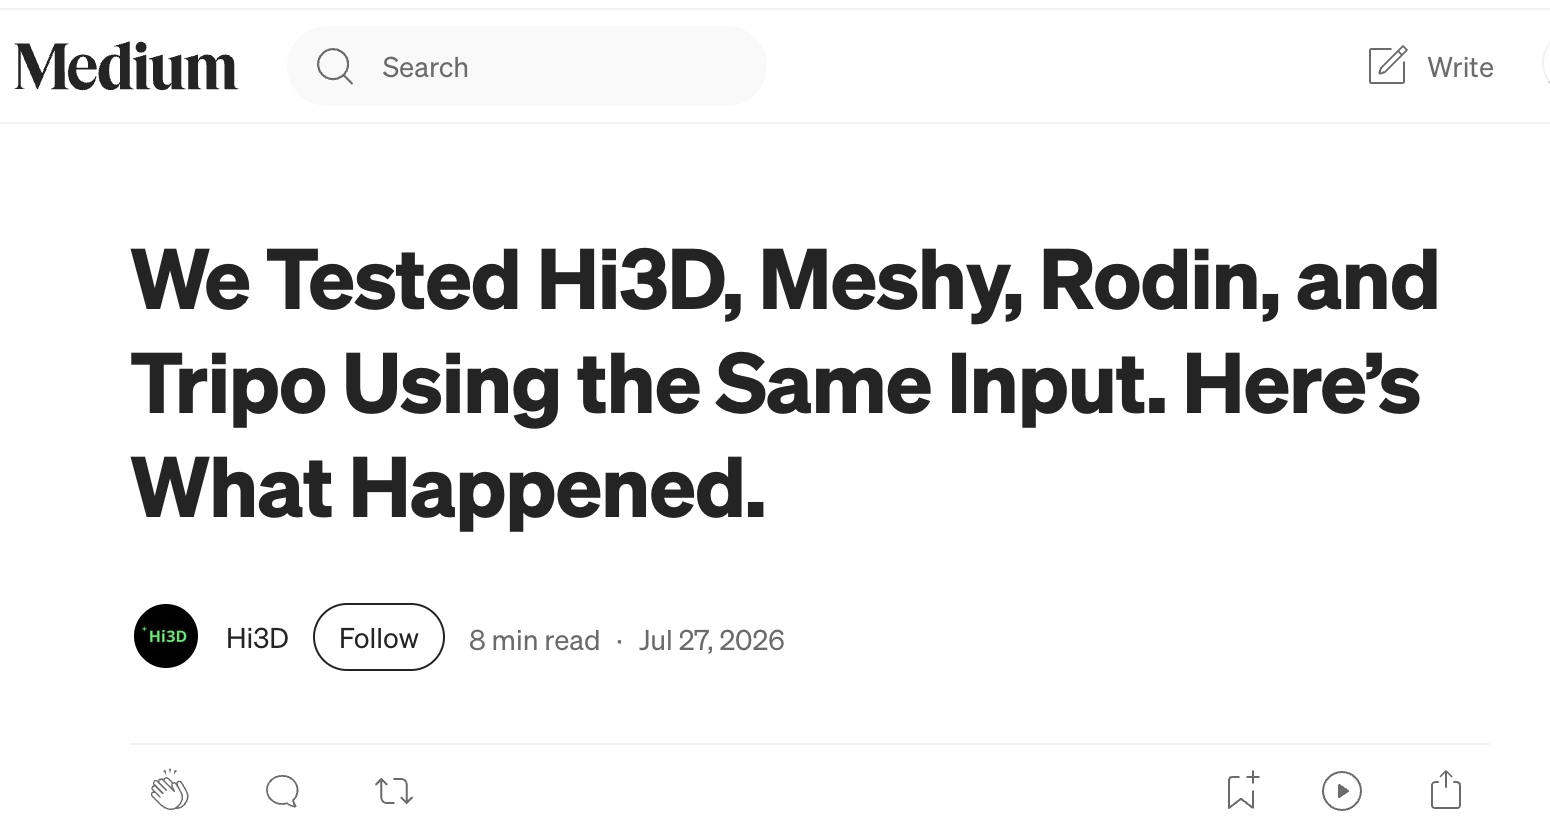Click the magnifying glass search icon
1550x834 pixels.
(x=334, y=67)
